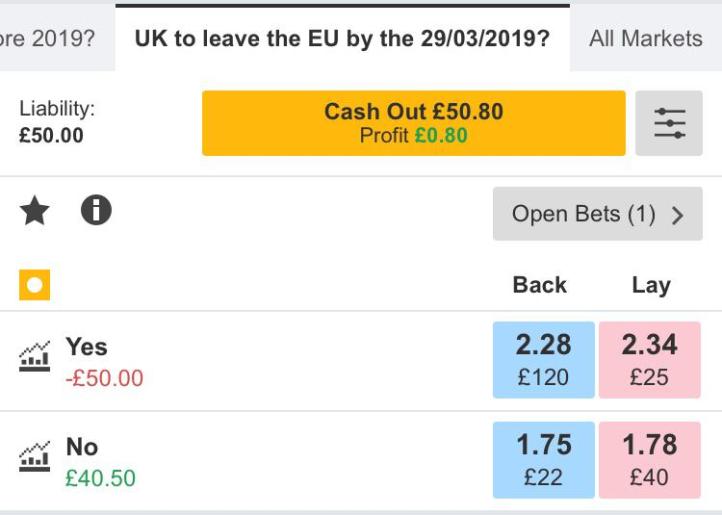This screenshot has height=515, width=722.
Task: Open market information icon
Action: (96, 210)
